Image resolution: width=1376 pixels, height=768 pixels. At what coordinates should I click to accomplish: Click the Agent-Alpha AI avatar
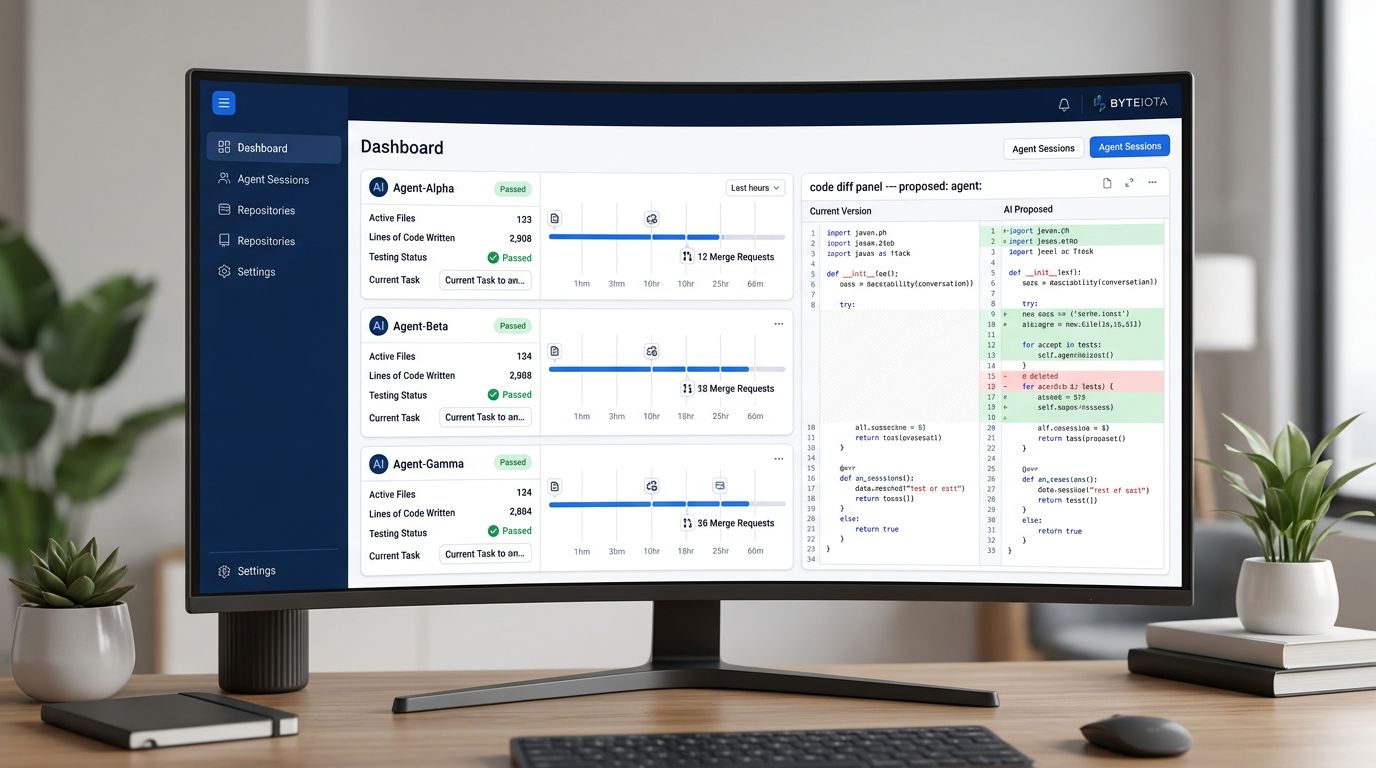pos(378,187)
